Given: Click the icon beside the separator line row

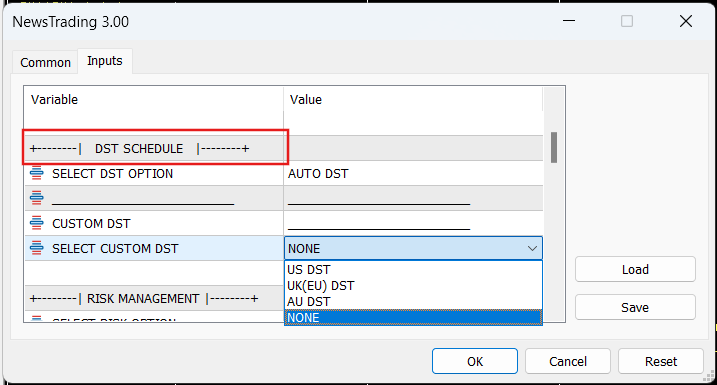Looking at the screenshot, I should 37,198.
